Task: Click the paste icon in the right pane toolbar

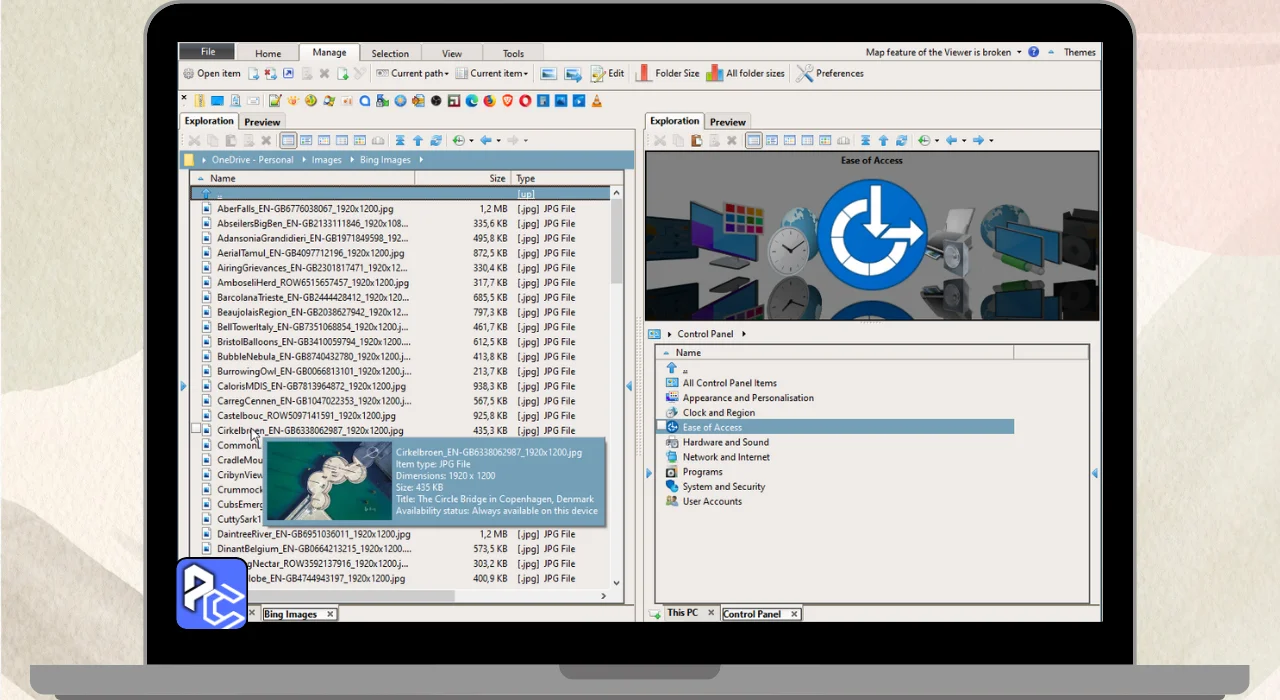Action: tap(697, 141)
